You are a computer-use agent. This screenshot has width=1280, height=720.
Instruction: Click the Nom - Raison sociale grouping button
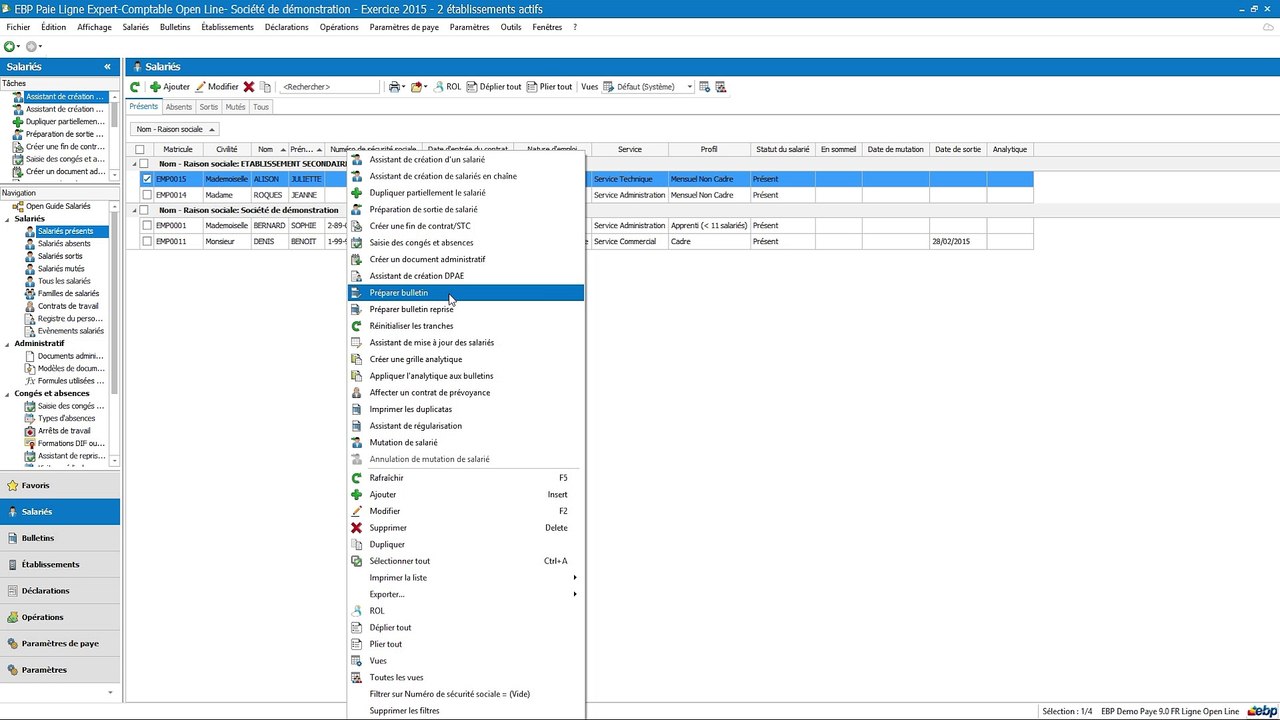click(175, 129)
